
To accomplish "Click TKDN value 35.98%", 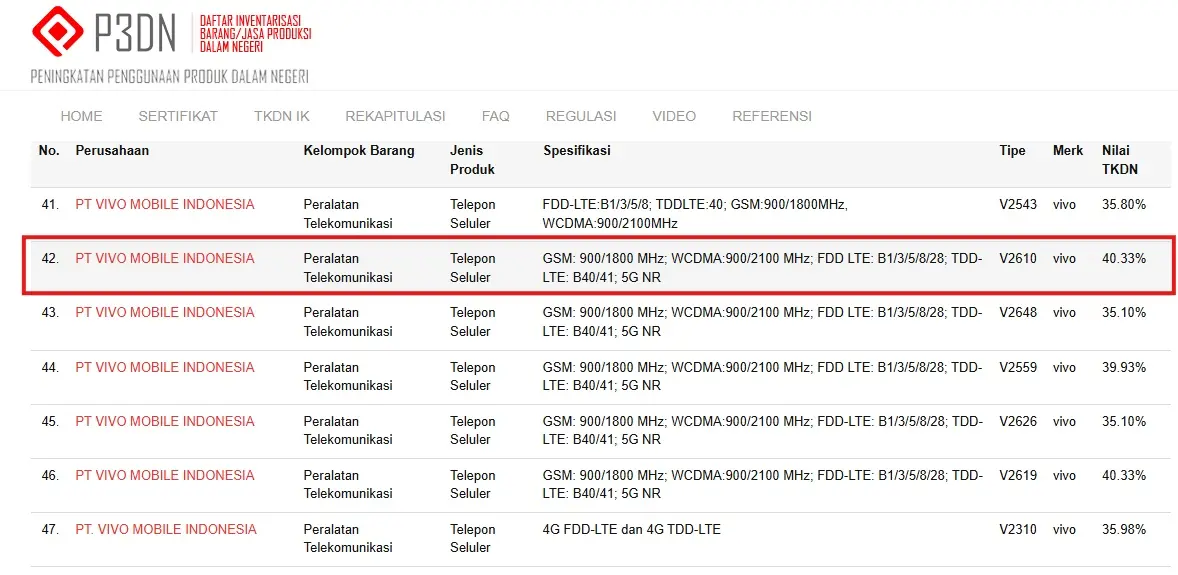I will pos(1124,530).
